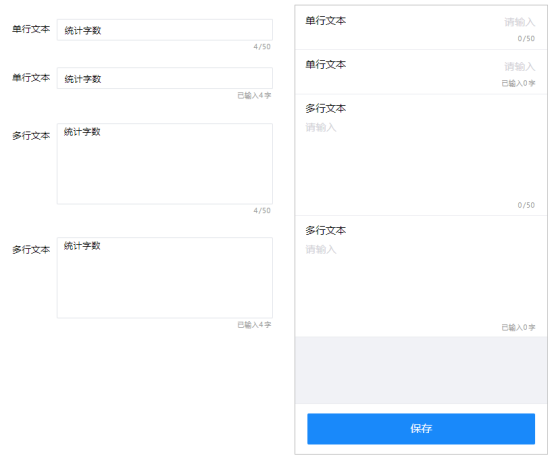Click the last 多行文本 label in the mobile panel
The width and height of the screenshot is (554, 461).
326,230
